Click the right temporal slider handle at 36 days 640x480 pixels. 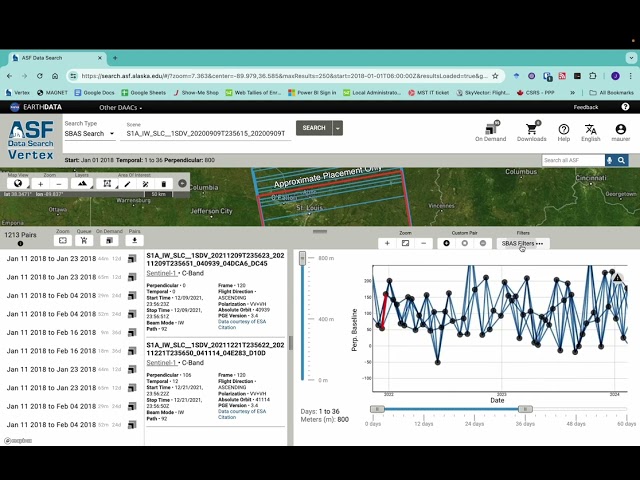(x=525, y=409)
